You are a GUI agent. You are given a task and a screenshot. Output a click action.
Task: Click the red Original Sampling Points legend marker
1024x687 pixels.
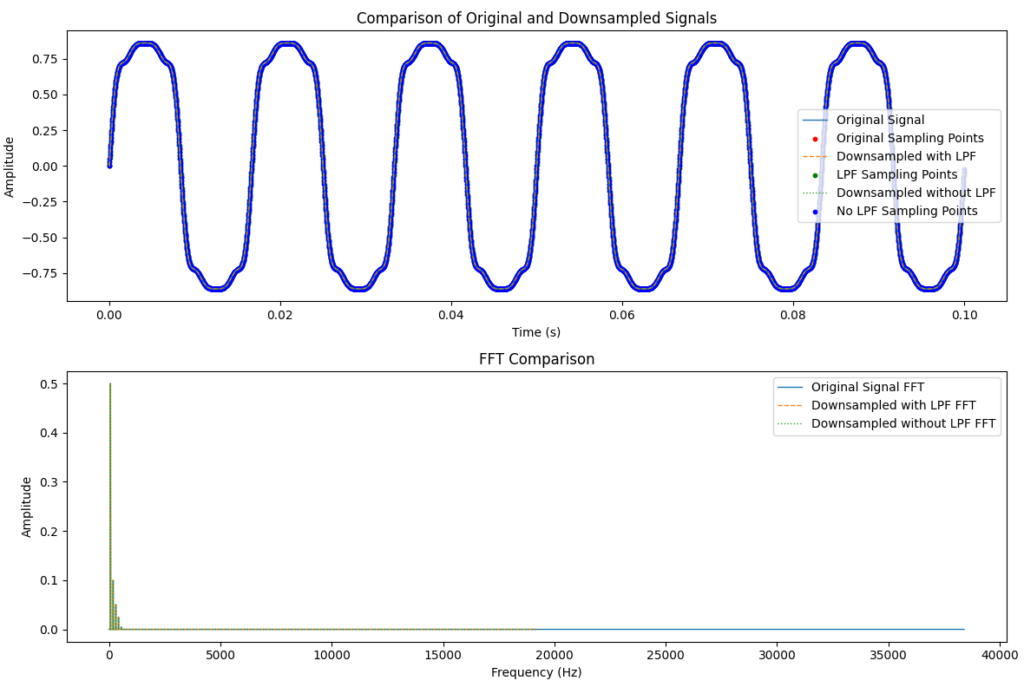pyautogui.click(x=815, y=138)
